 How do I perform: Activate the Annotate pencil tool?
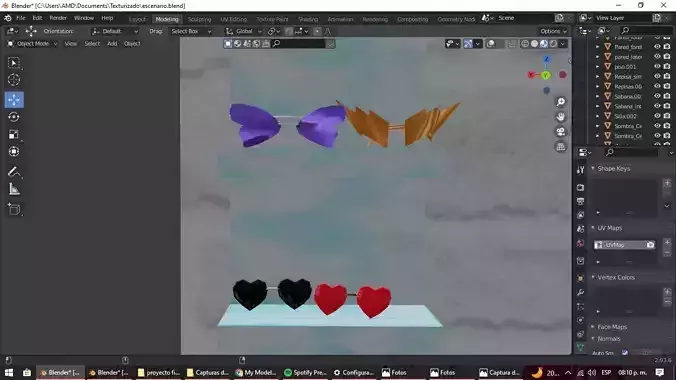point(14,172)
